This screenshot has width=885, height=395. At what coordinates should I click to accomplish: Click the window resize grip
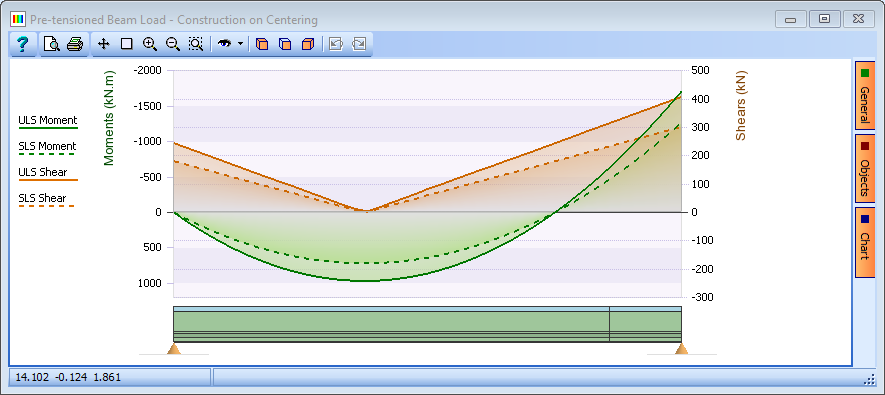click(869, 379)
